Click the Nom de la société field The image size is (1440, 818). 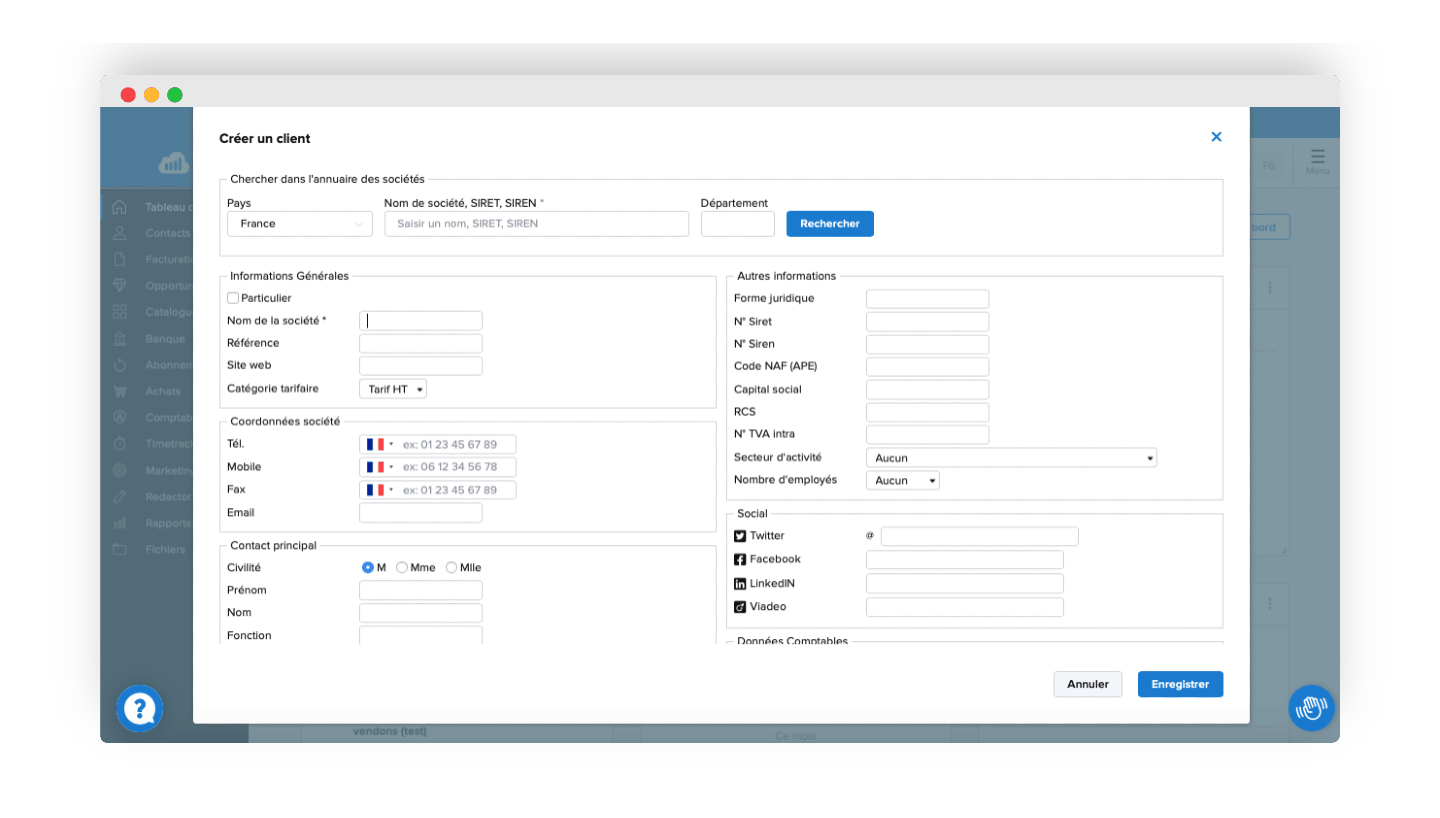[x=421, y=321]
